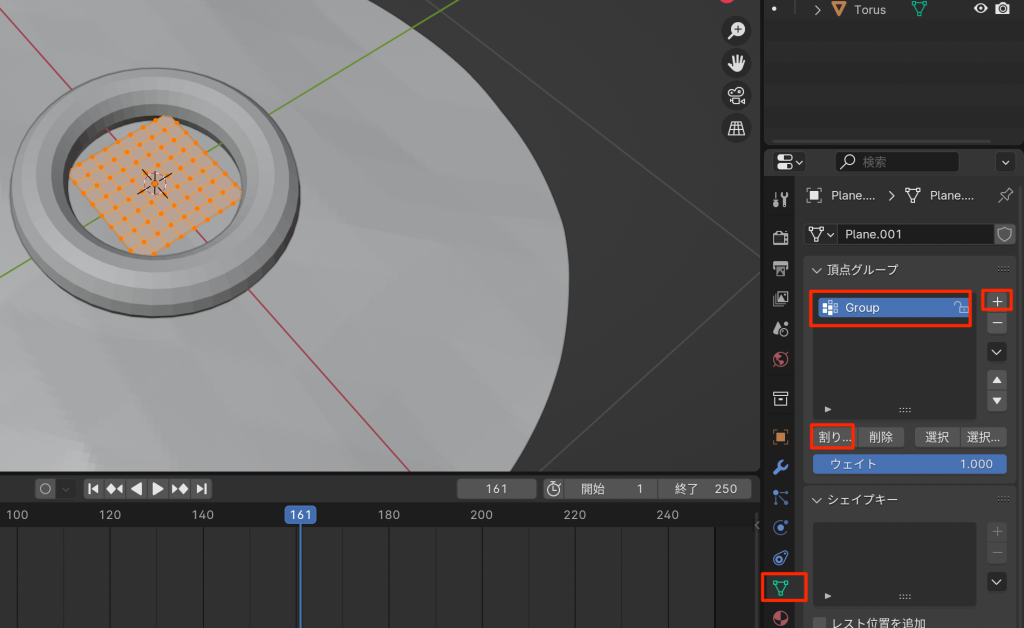Click the ウェイト weight slider
The image size is (1024, 628).
[x=909, y=464]
